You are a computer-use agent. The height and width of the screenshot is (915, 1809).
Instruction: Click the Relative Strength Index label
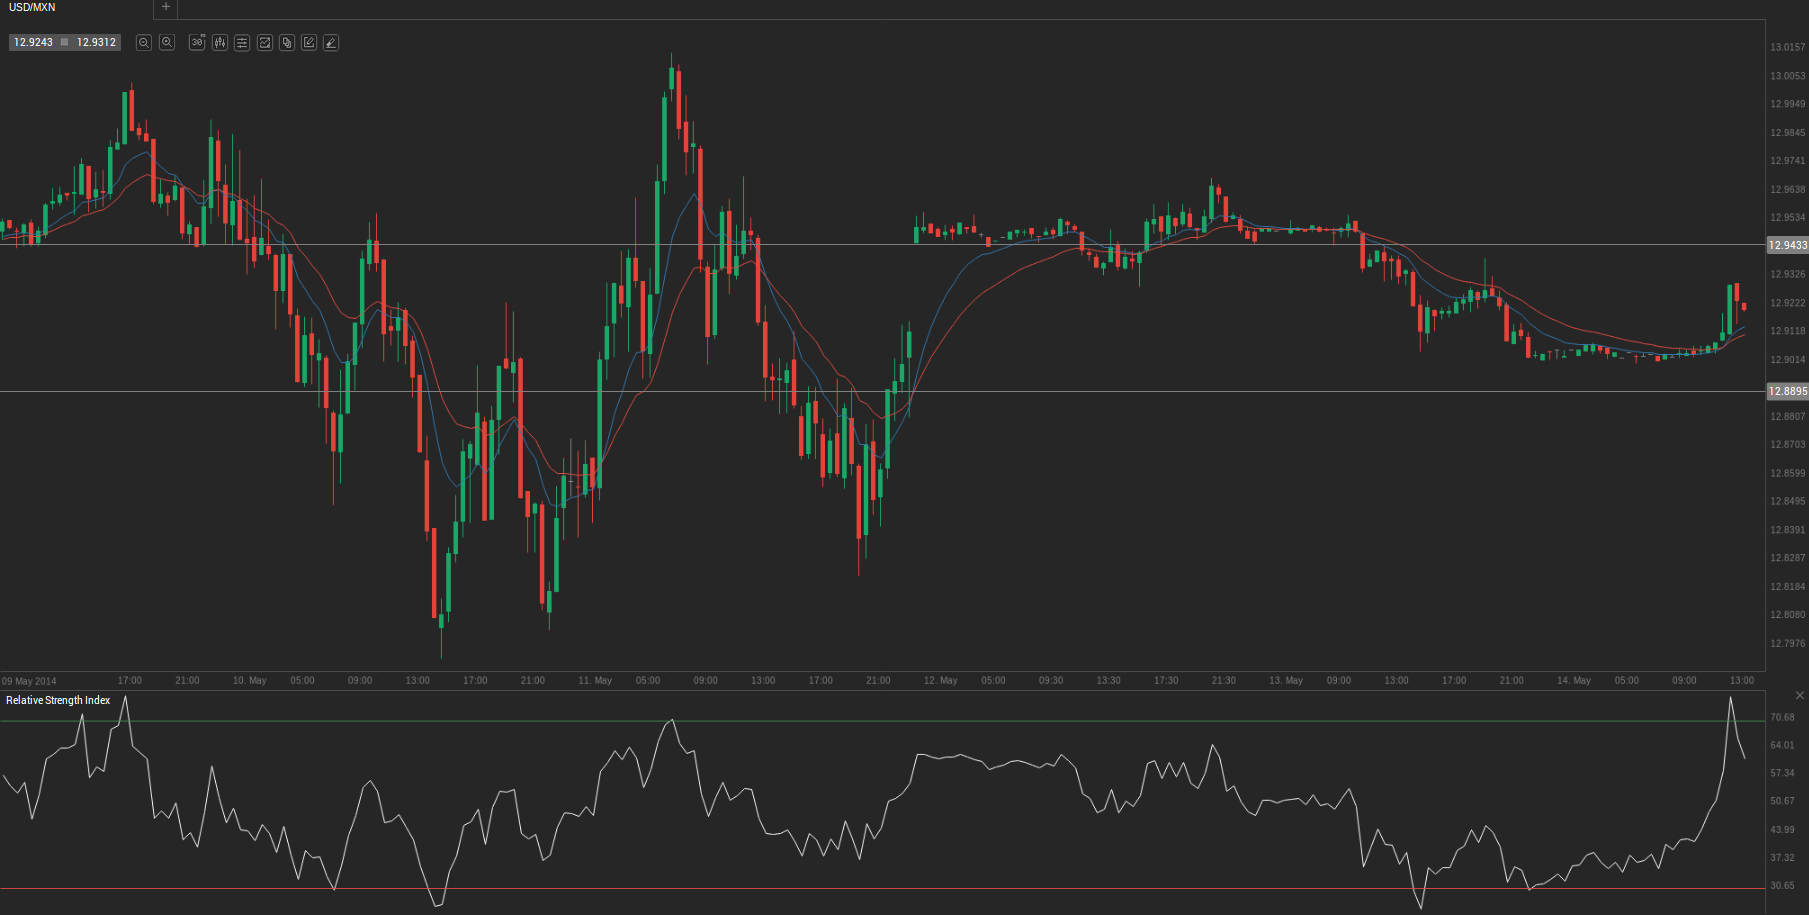click(58, 700)
